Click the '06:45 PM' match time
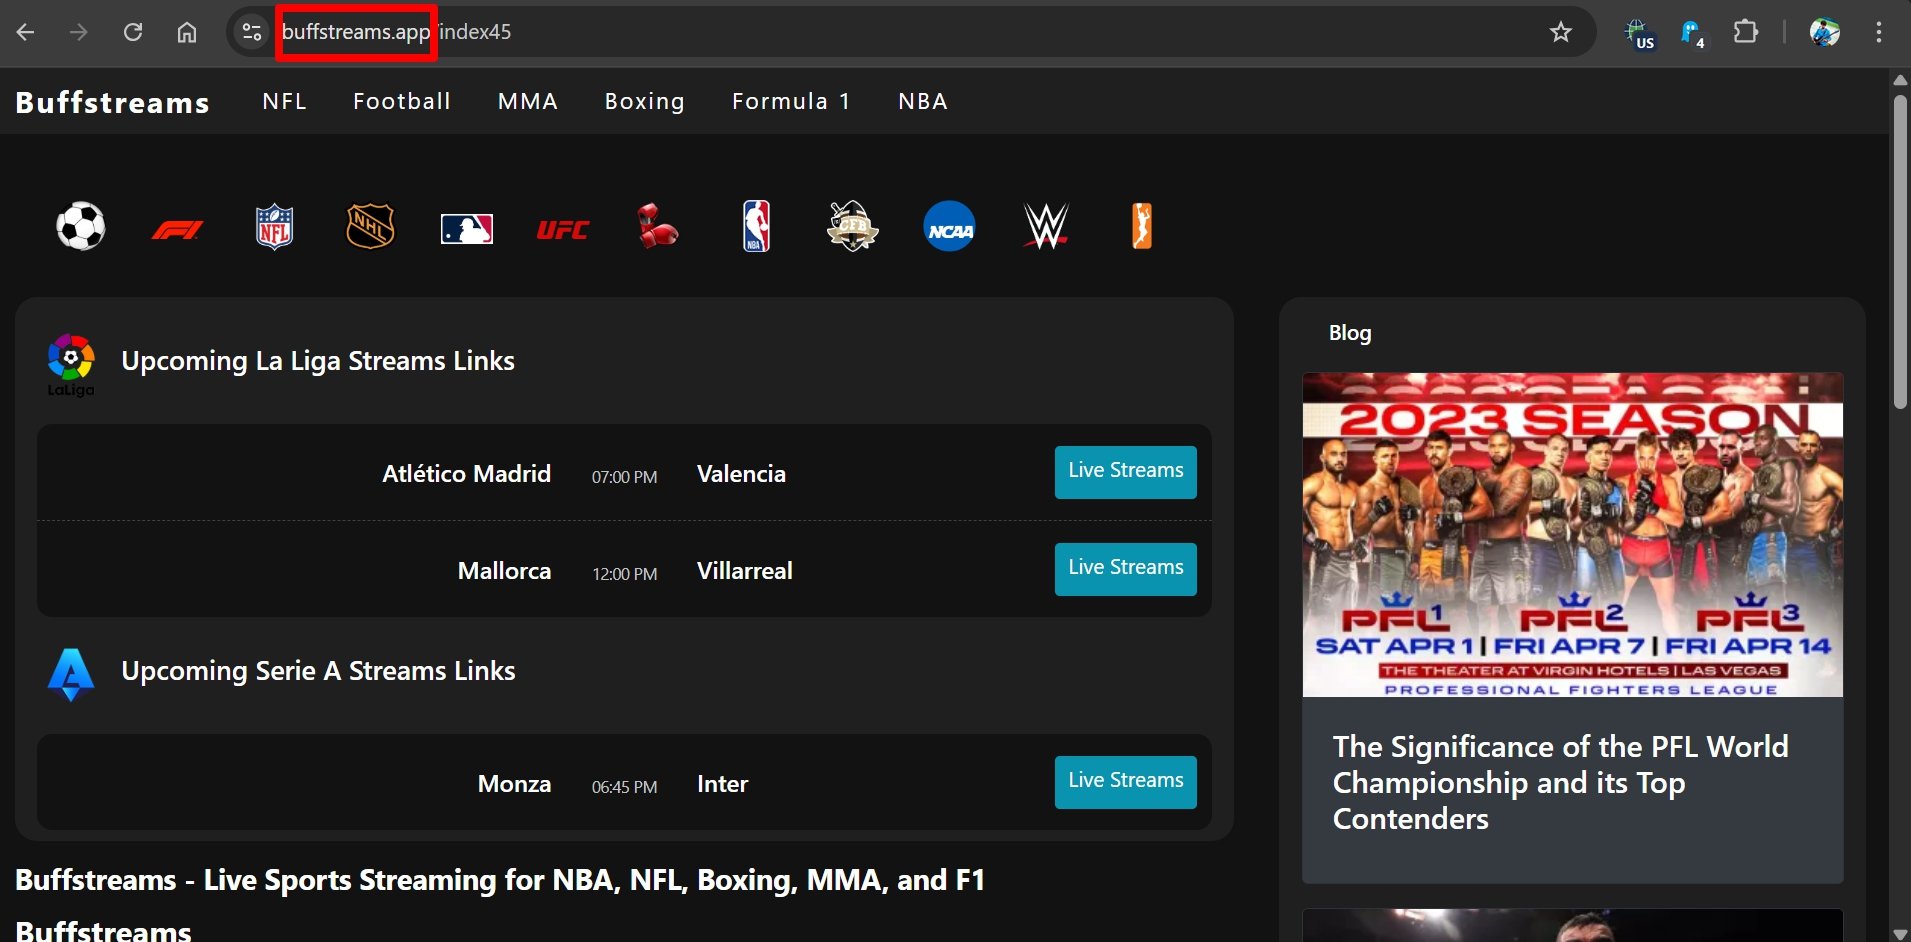 (624, 787)
